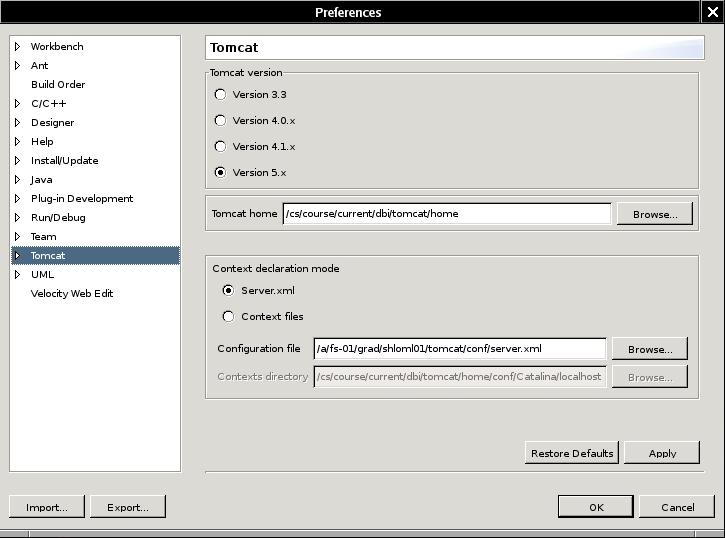Browse for the Tomcat home directory
The height and width of the screenshot is (538, 725).
pos(655,214)
